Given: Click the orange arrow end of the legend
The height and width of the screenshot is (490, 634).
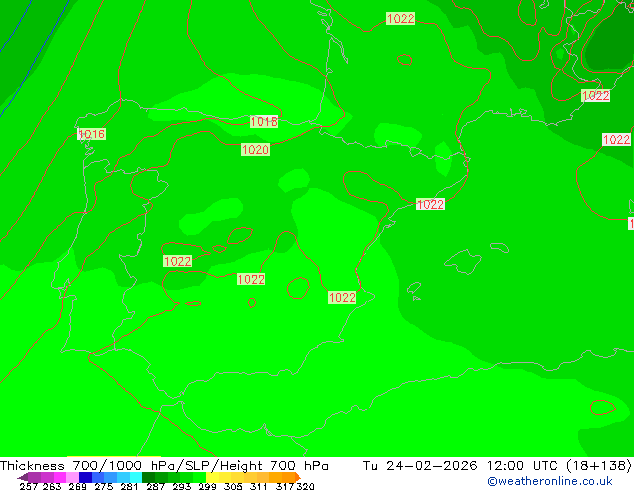Looking at the screenshot, I should 298,477.
